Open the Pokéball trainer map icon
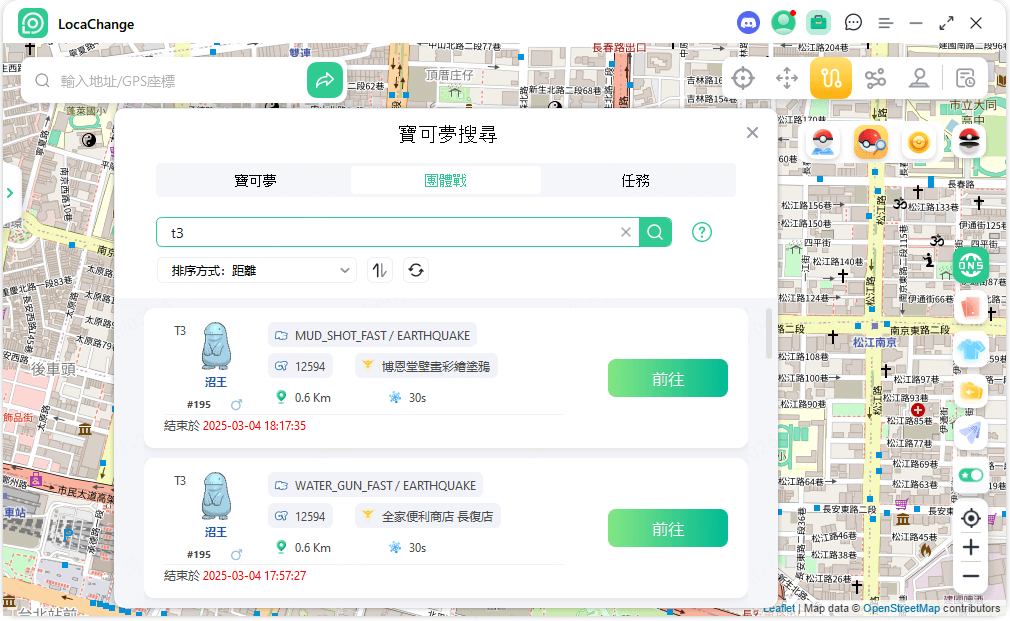This screenshot has height=621, width=1010. click(x=823, y=142)
